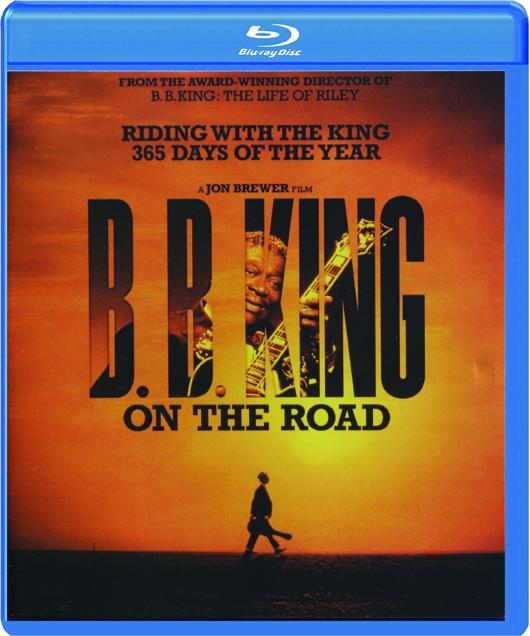This screenshot has width=530, height=636.
Task: Click the 'On the Road' subtitle
Action: [255, 418]
